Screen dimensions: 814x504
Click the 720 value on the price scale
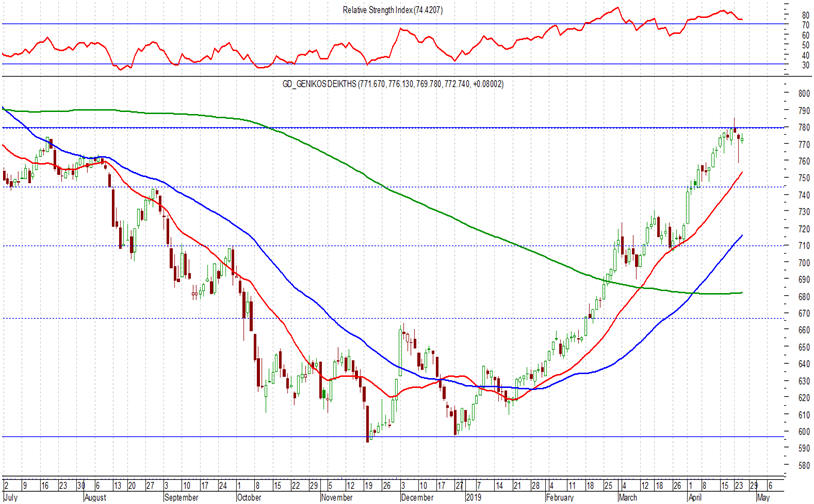805,229
